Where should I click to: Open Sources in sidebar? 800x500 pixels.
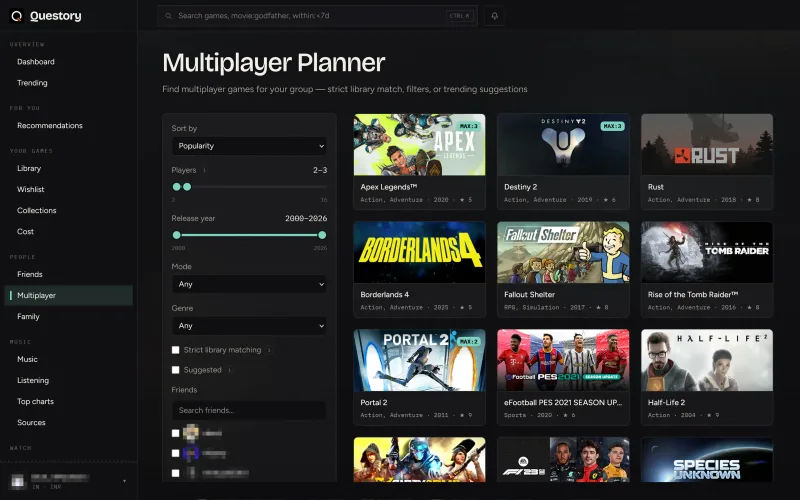[x=31, y=422]
